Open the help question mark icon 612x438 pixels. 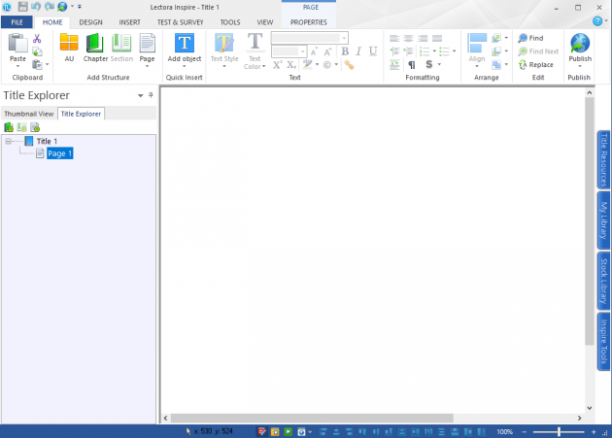click(x=597, y=21)
